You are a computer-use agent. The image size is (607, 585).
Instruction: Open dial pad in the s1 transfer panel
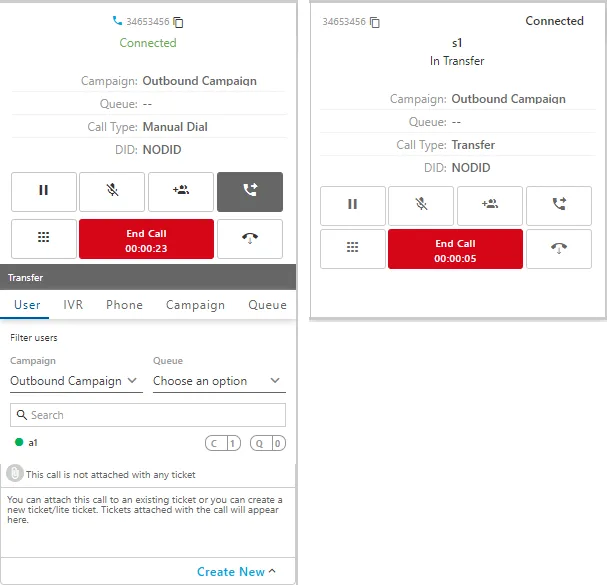point(353,249)
